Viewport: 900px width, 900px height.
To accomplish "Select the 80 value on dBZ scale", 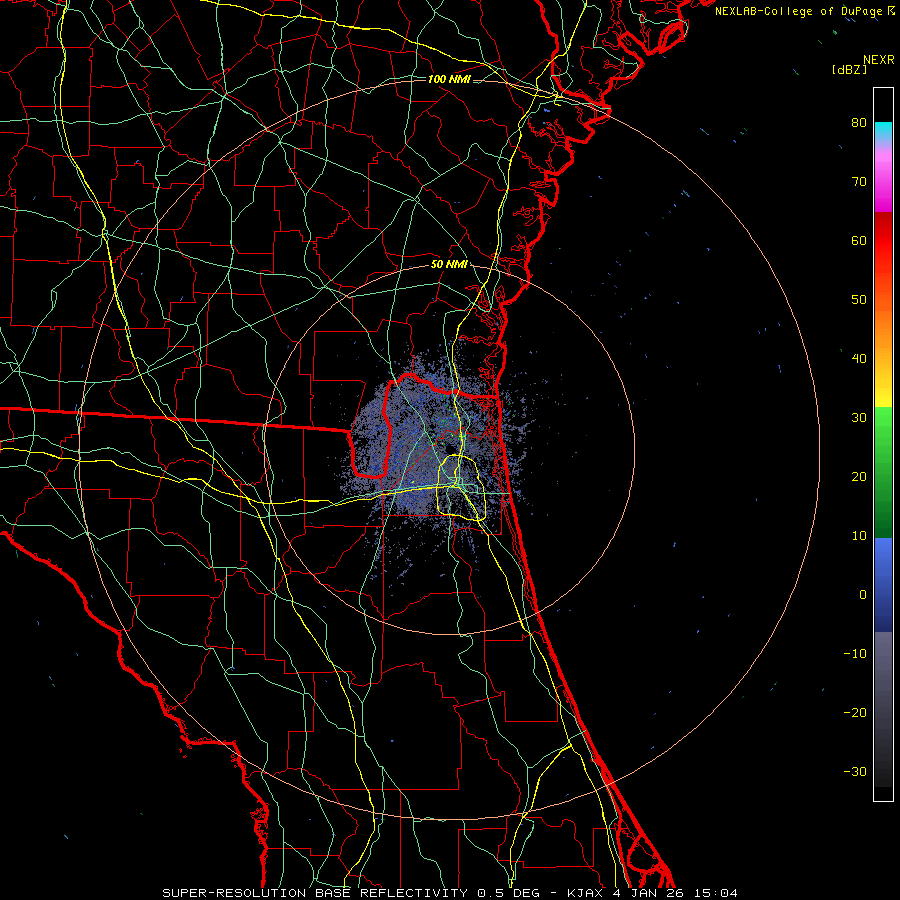I will pyautogui.click(x=859, y=123).
